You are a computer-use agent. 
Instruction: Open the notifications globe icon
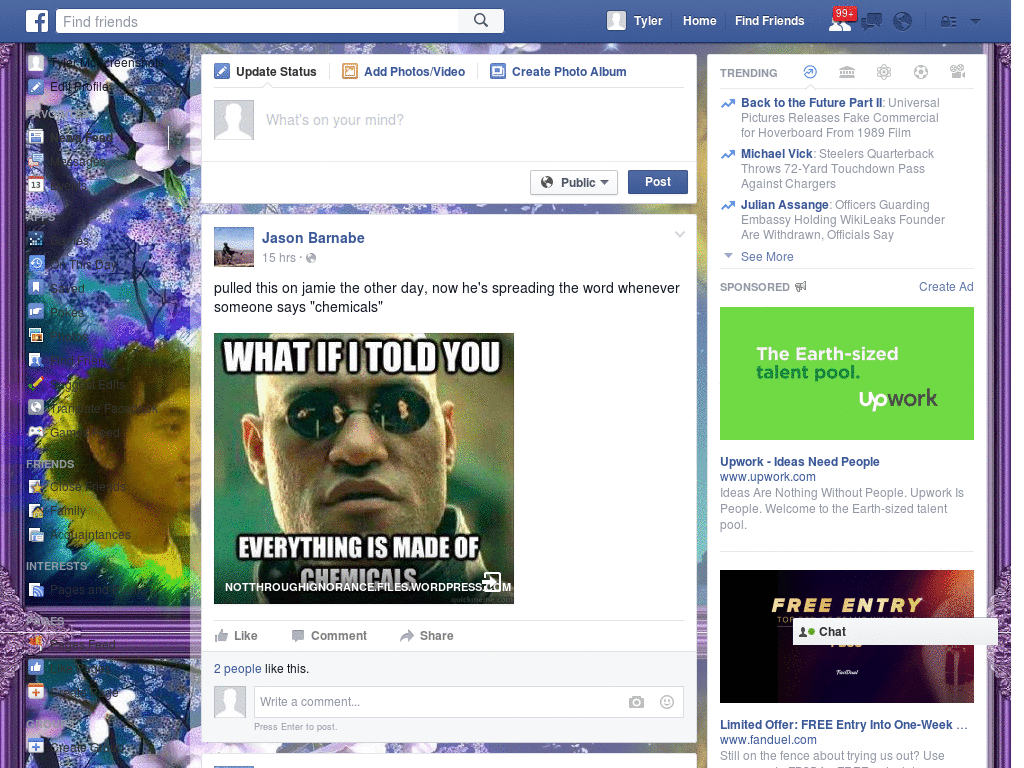[x=903, y=22]
